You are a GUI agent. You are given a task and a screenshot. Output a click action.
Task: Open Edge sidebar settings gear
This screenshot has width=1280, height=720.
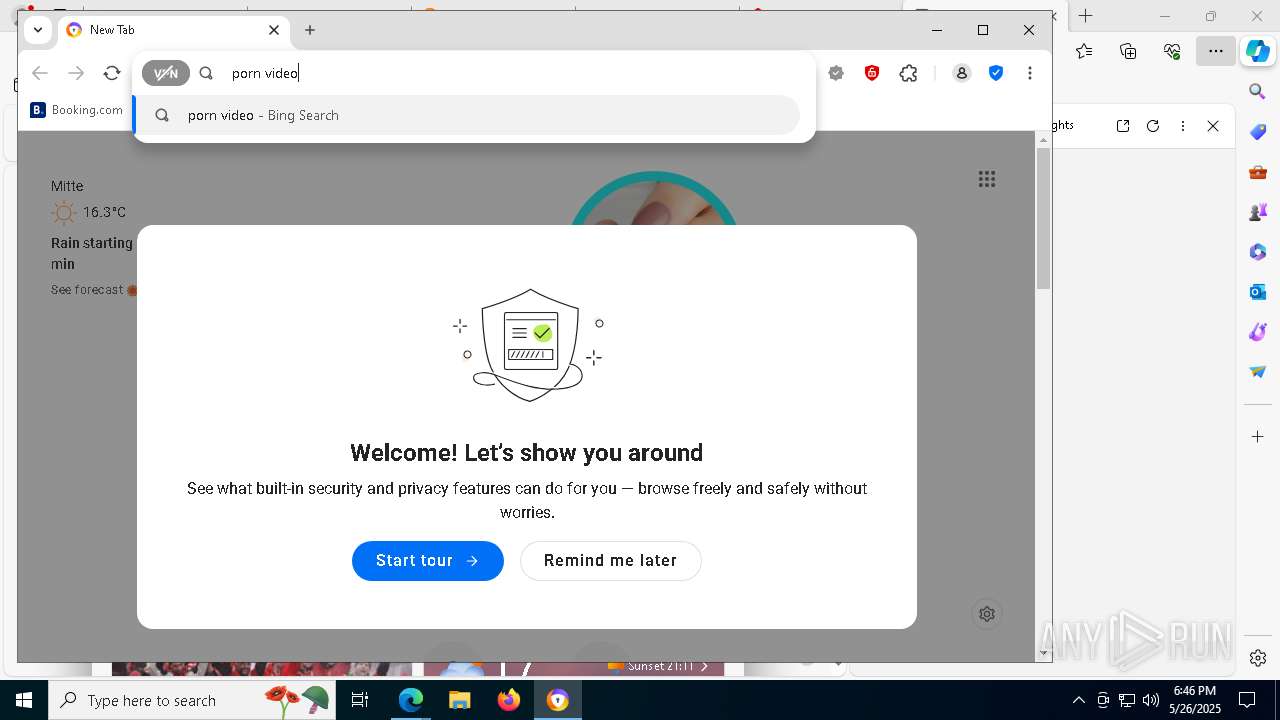(1258, 658)
